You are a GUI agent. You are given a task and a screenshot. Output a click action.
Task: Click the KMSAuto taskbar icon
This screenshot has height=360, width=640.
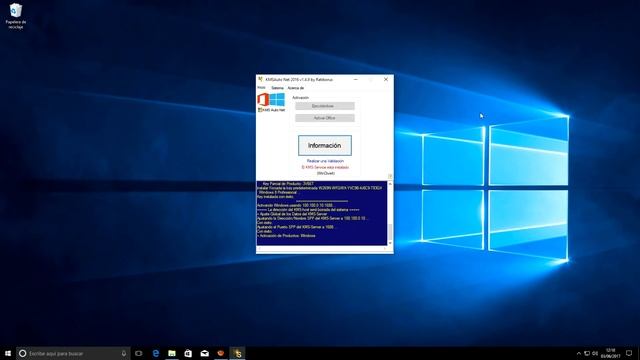[237, 353]
